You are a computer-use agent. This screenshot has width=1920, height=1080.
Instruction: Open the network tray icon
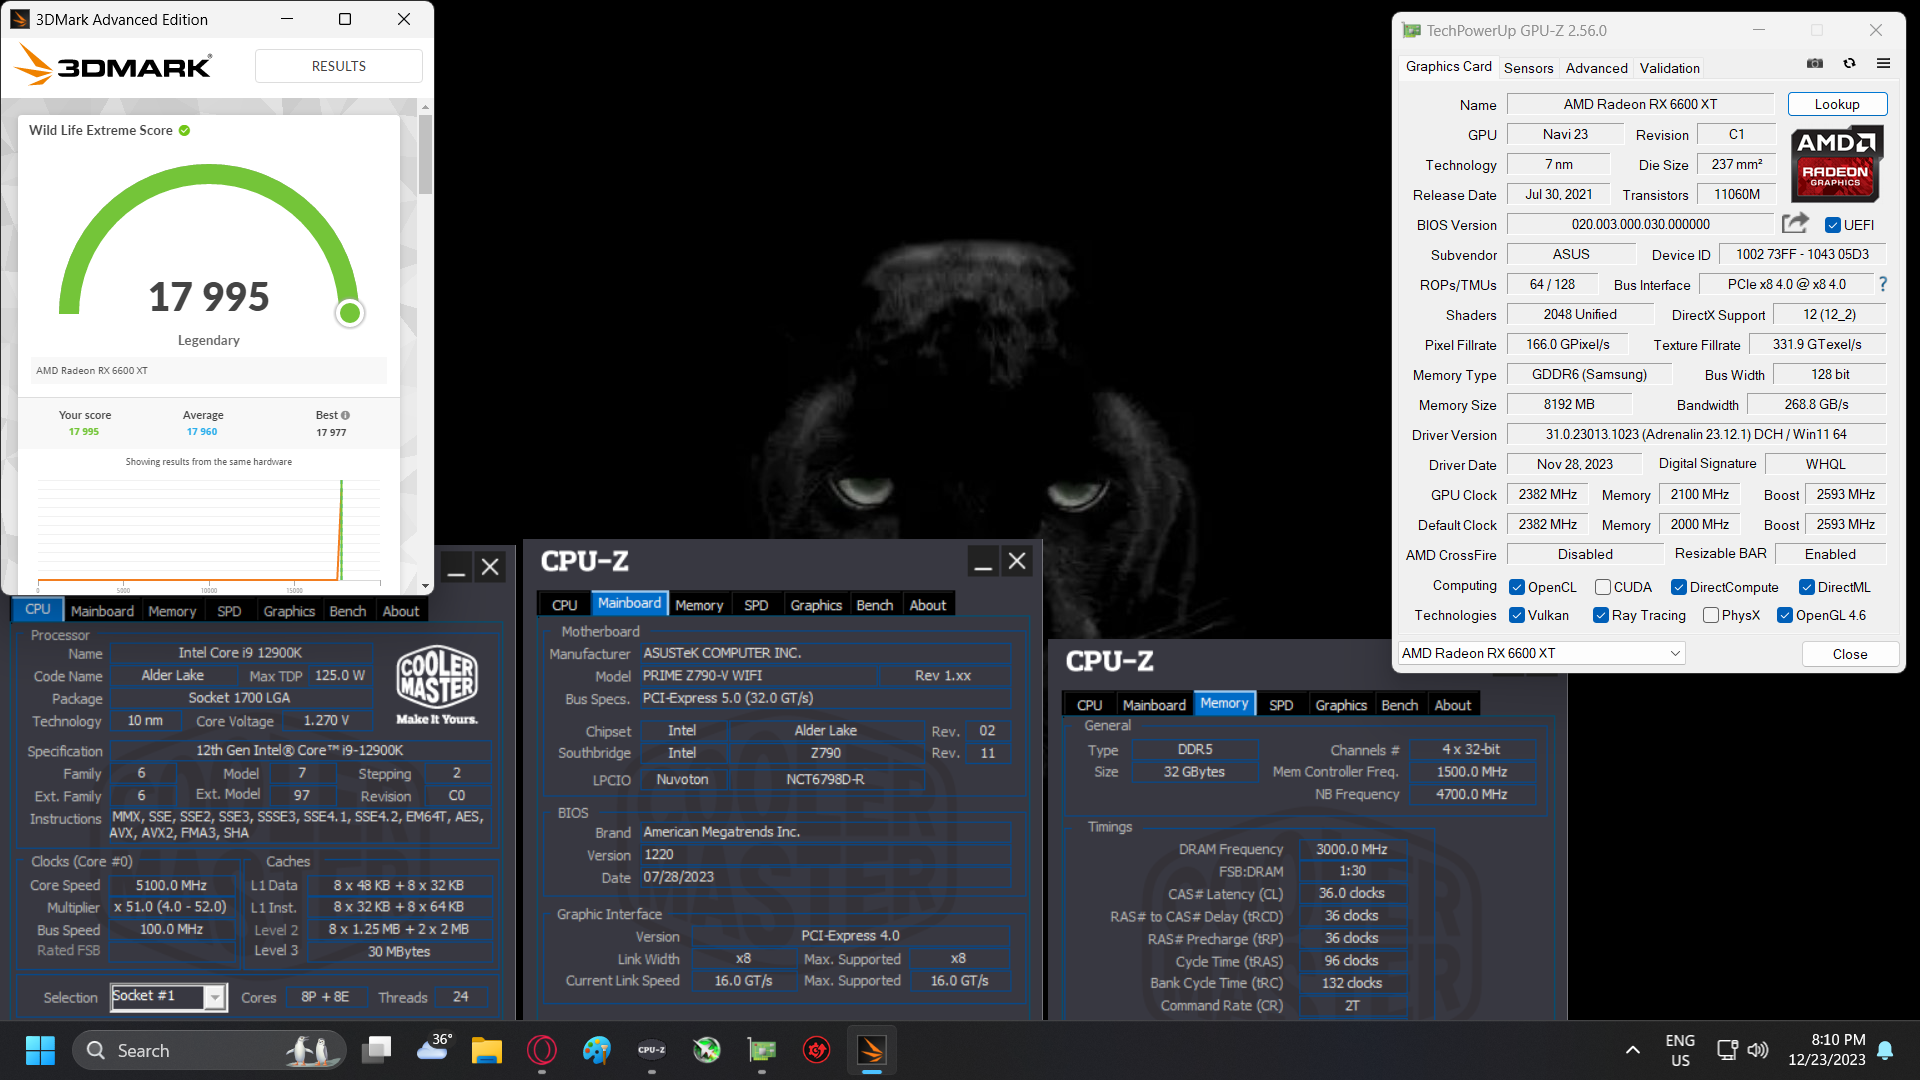[1727, 1050]
